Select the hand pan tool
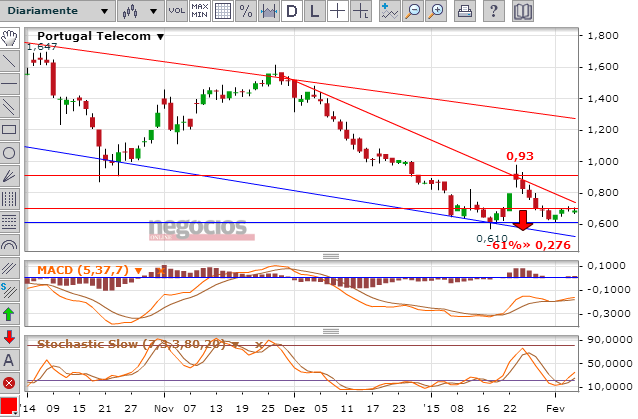This screenshot has width=638, height=419. 9,38
